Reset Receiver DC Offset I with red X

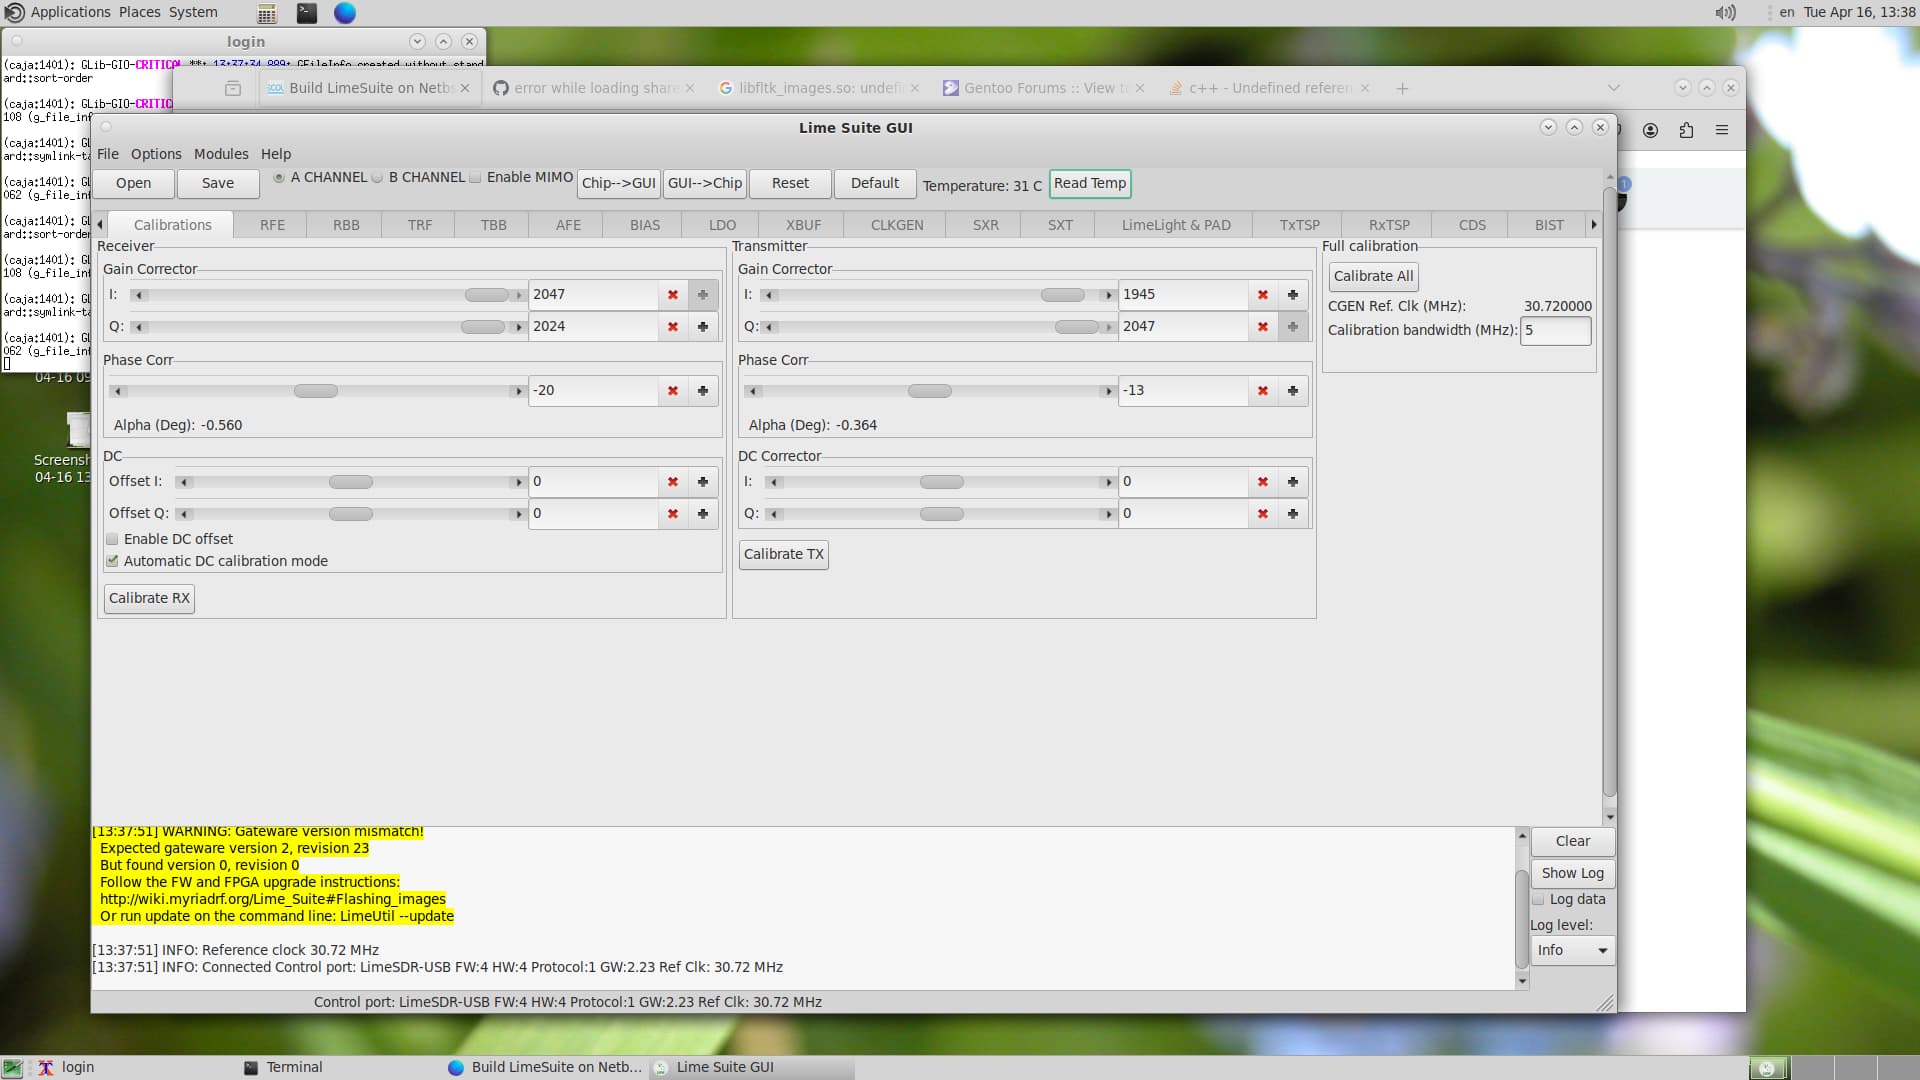tap(673, 482)
